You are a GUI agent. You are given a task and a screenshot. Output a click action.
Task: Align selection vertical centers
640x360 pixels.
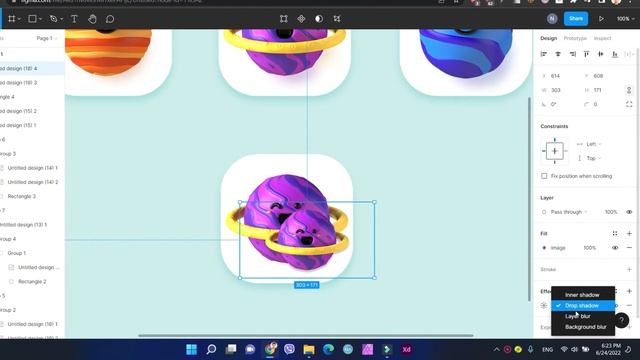601,54
